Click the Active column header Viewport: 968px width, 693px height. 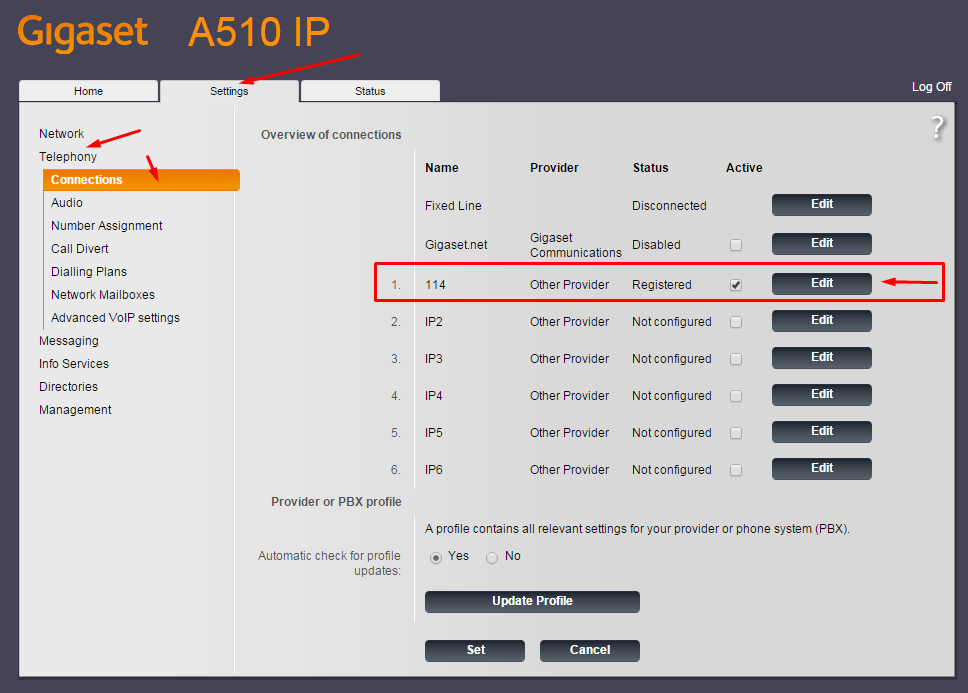point(744,168)
